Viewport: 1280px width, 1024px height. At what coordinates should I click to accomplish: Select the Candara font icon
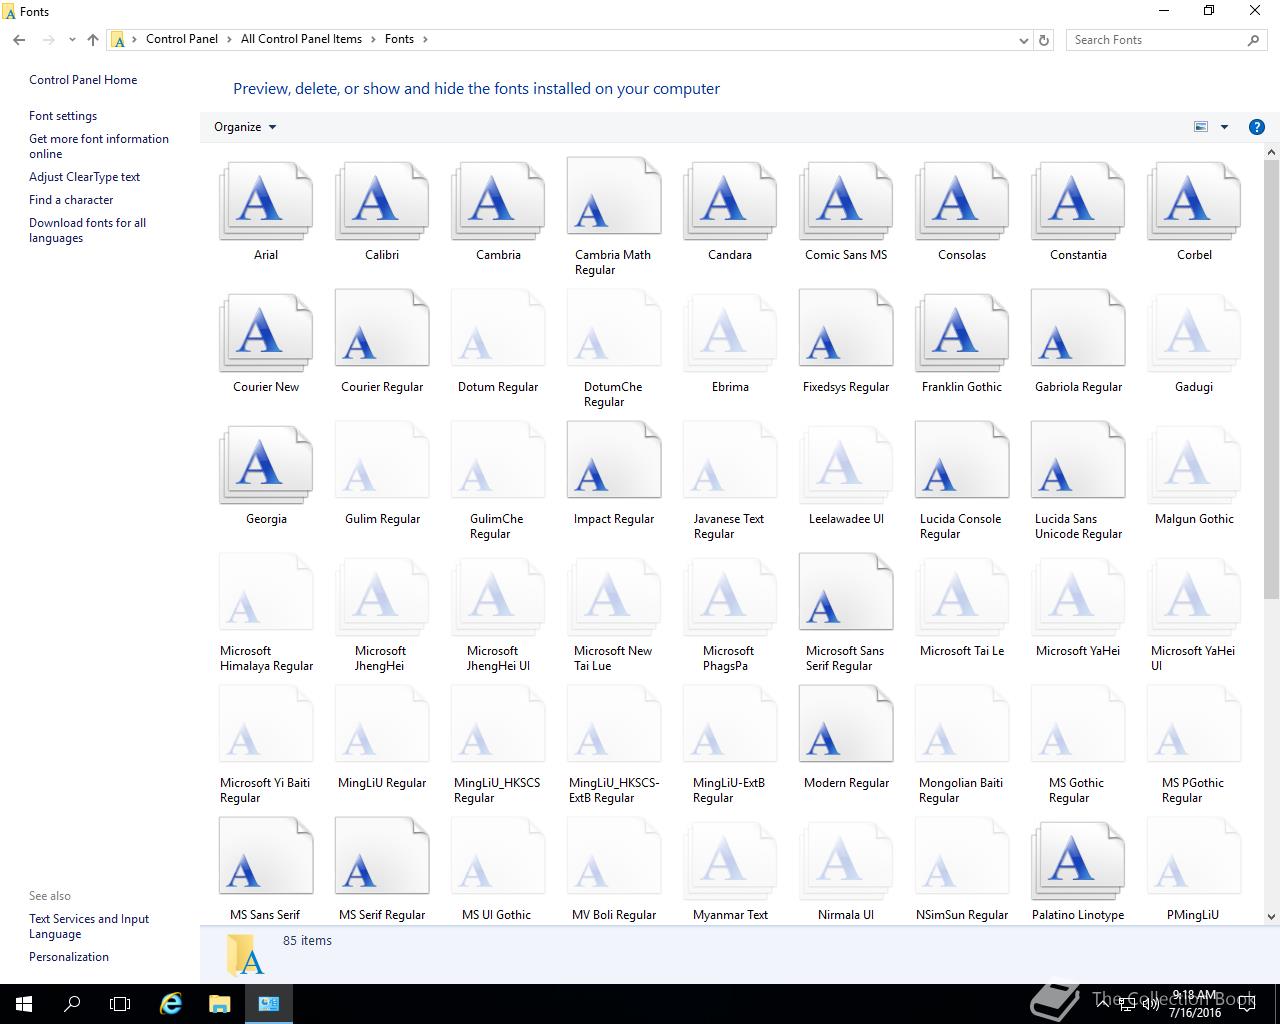730,202
